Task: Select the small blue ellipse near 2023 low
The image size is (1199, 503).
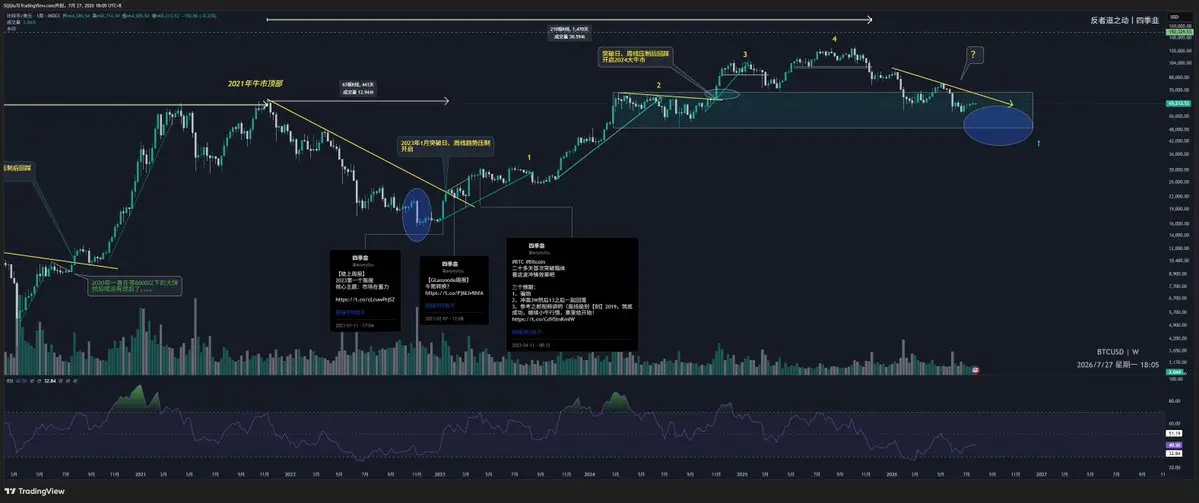Action: click(x=417, y=215)
